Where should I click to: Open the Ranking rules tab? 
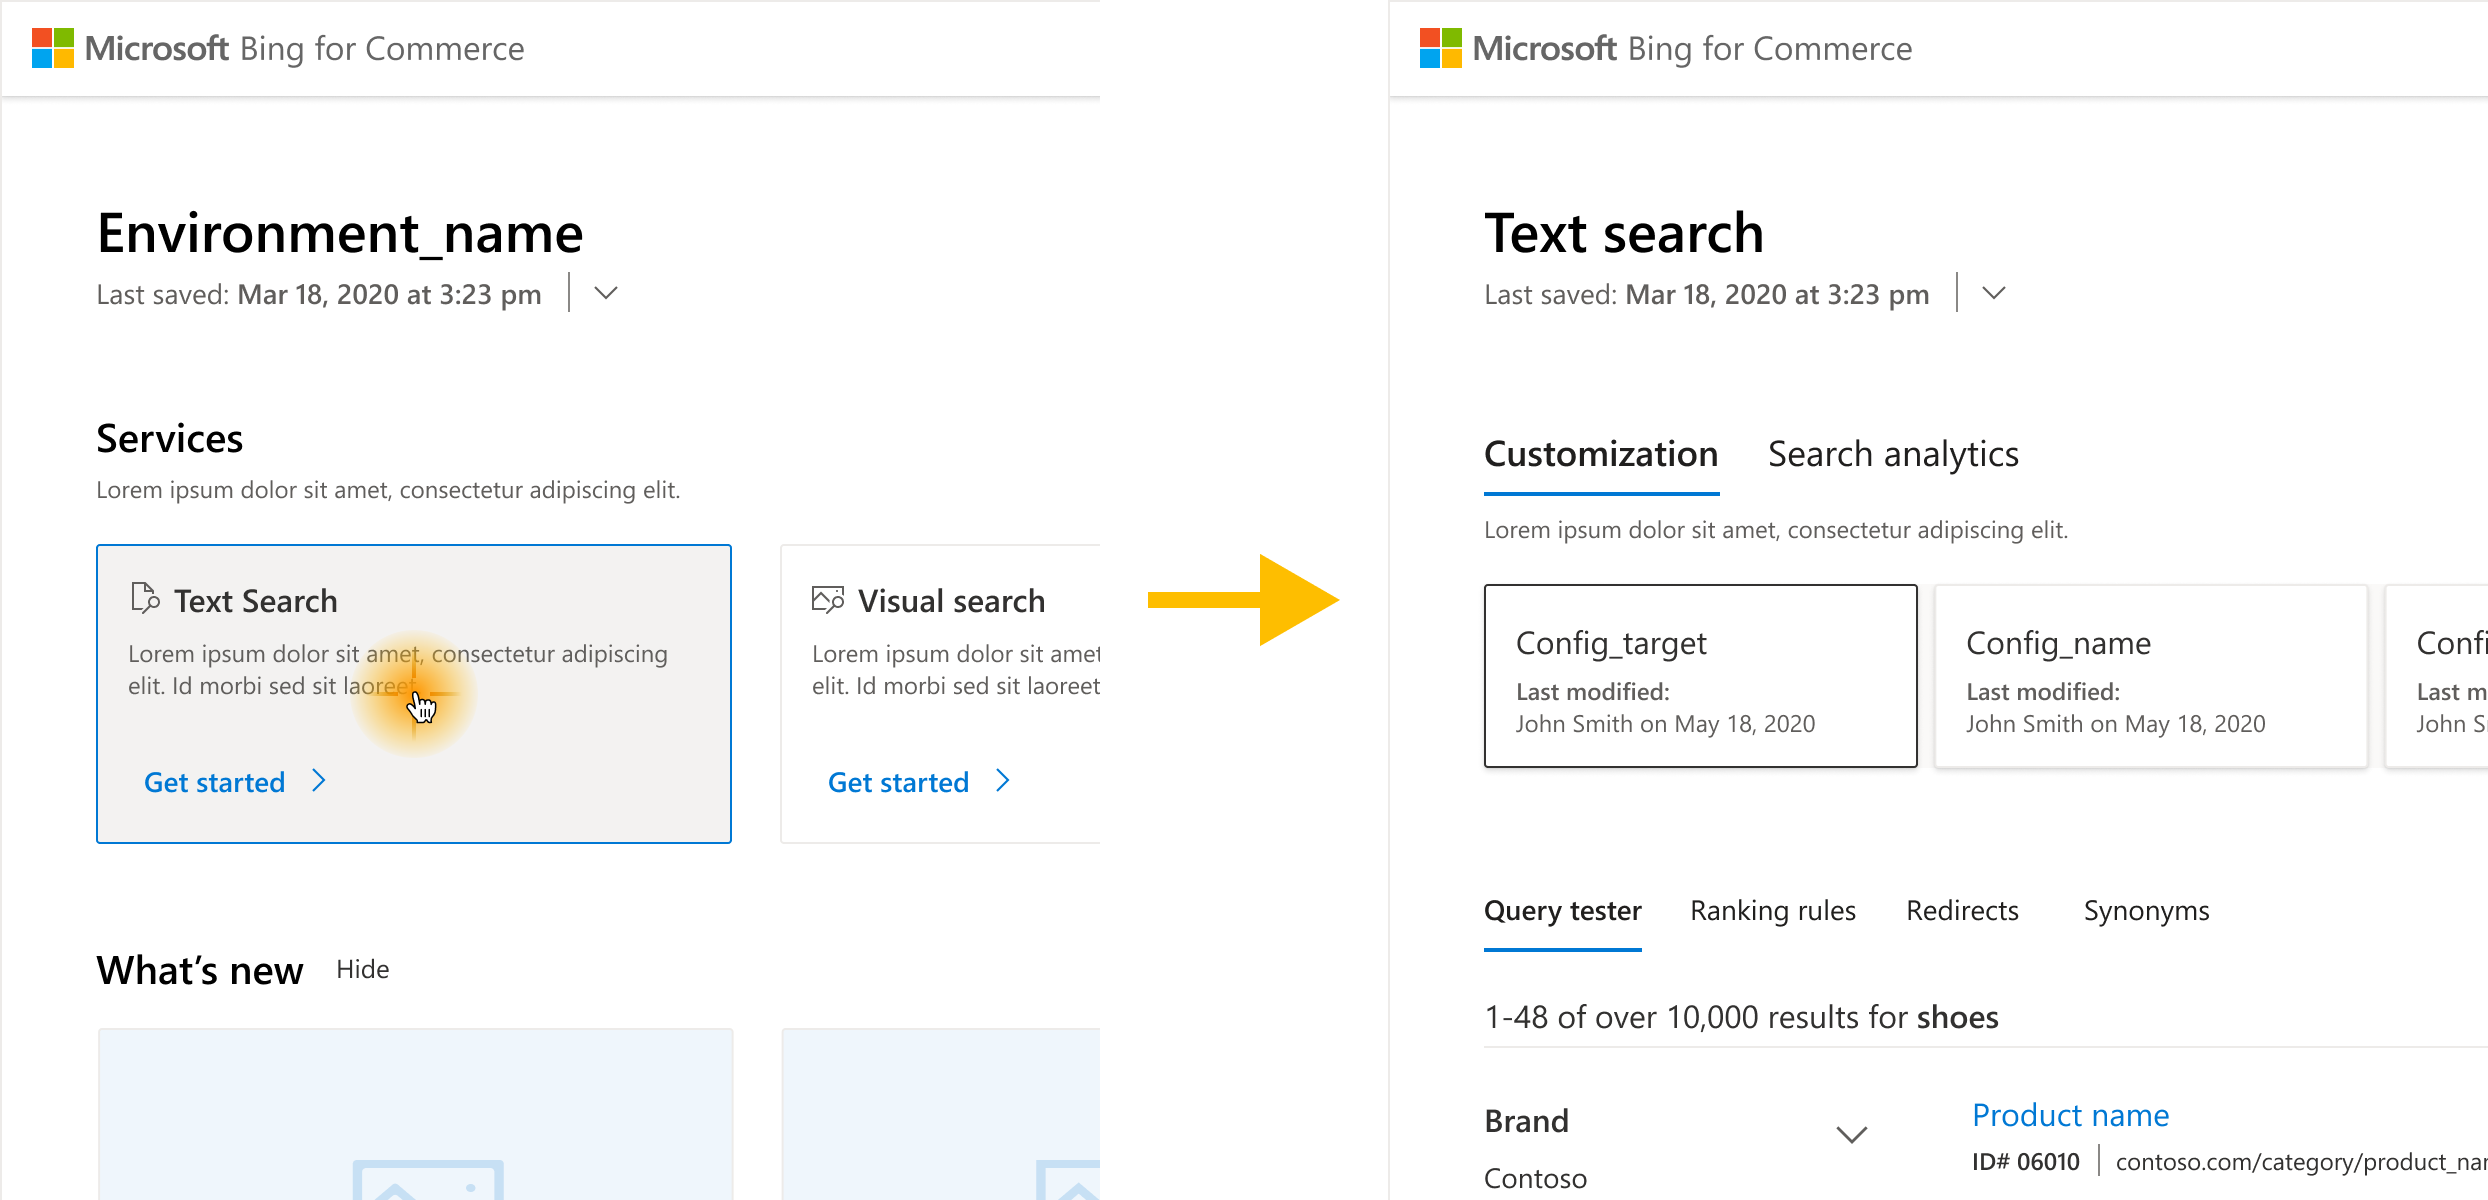1773,911
